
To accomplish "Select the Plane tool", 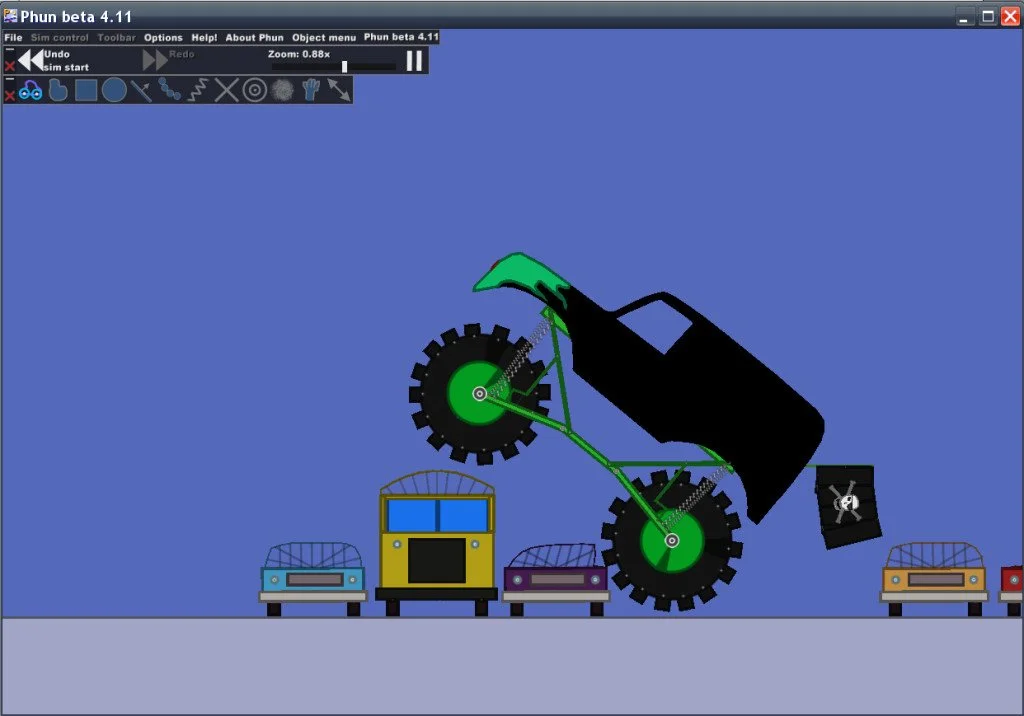I will pyautogui.click(x=141, y=90).
